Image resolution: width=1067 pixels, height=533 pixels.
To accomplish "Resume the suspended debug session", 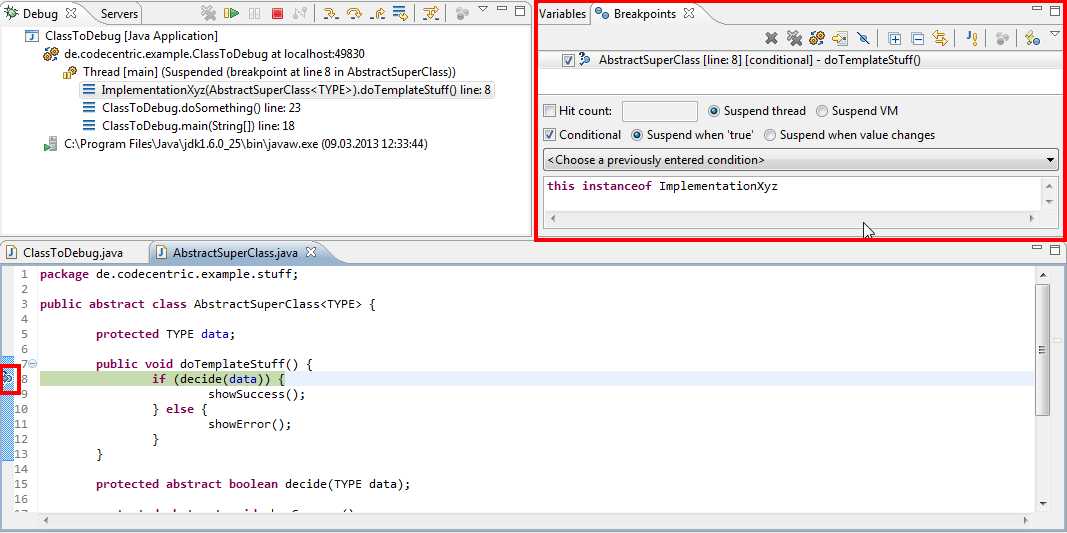I will tap(232, 12).
